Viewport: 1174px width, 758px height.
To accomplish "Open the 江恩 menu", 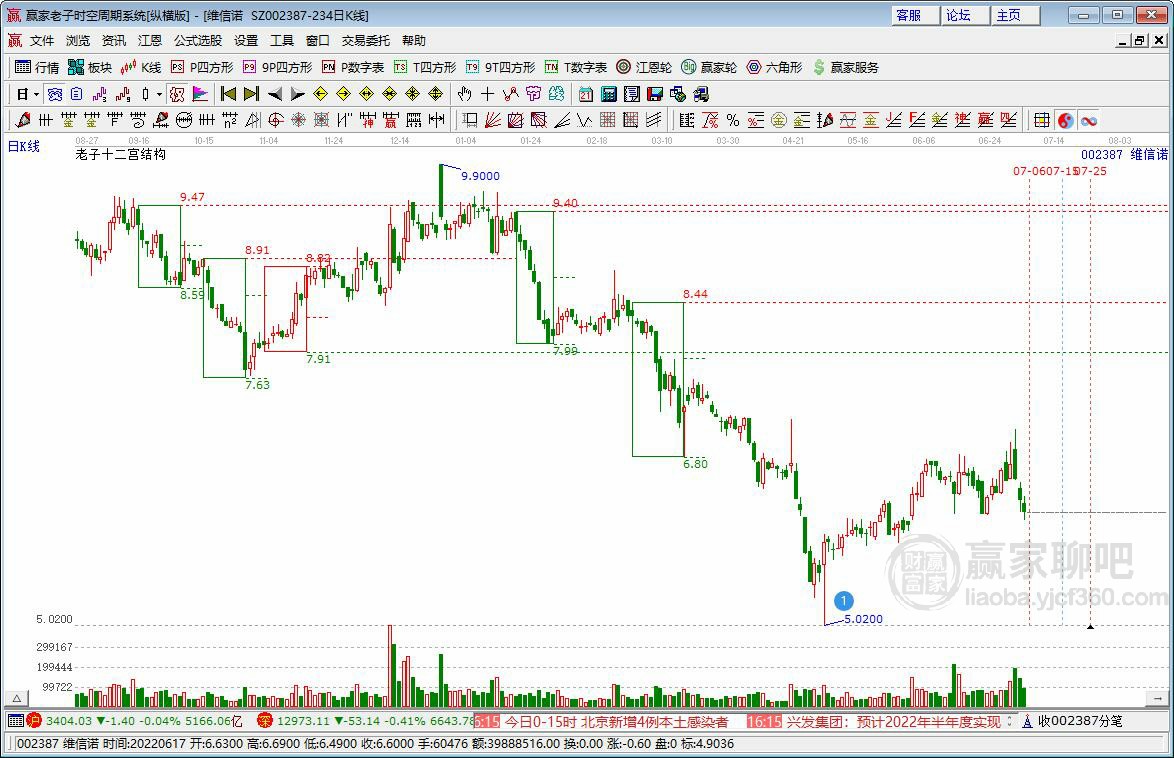I will pos(150,40).
